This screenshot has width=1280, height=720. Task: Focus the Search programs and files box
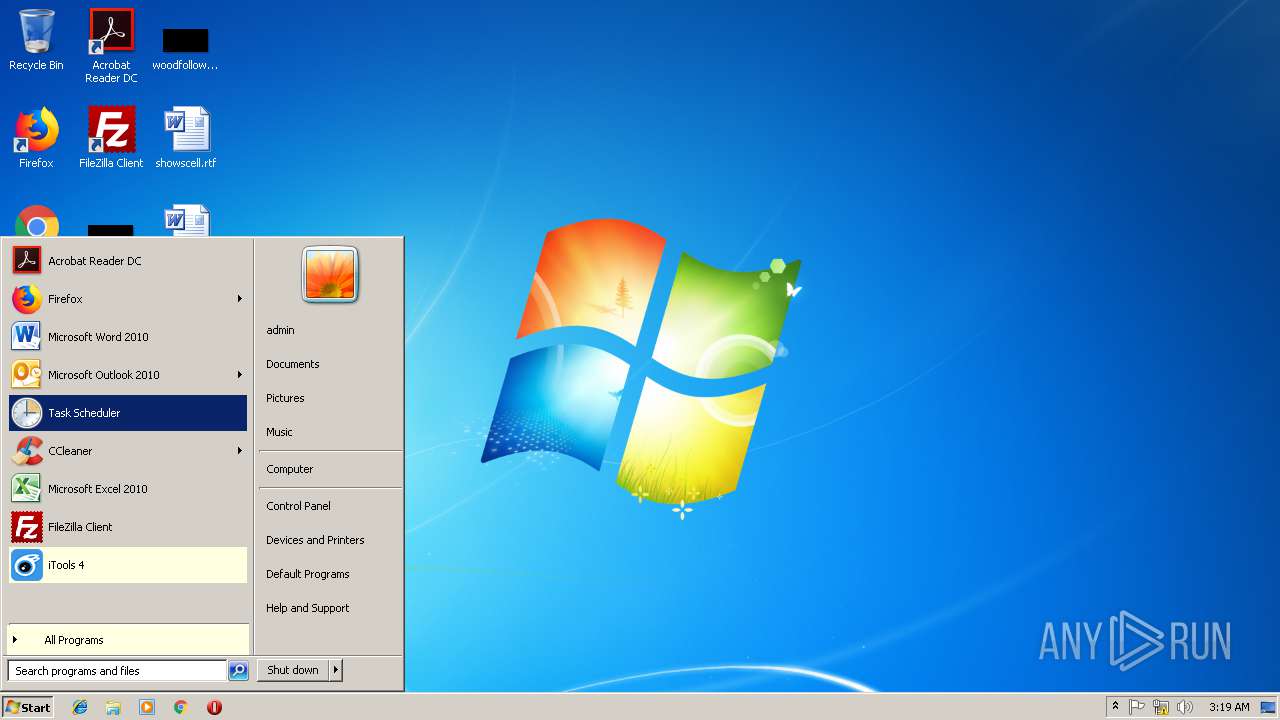(117, 671)
